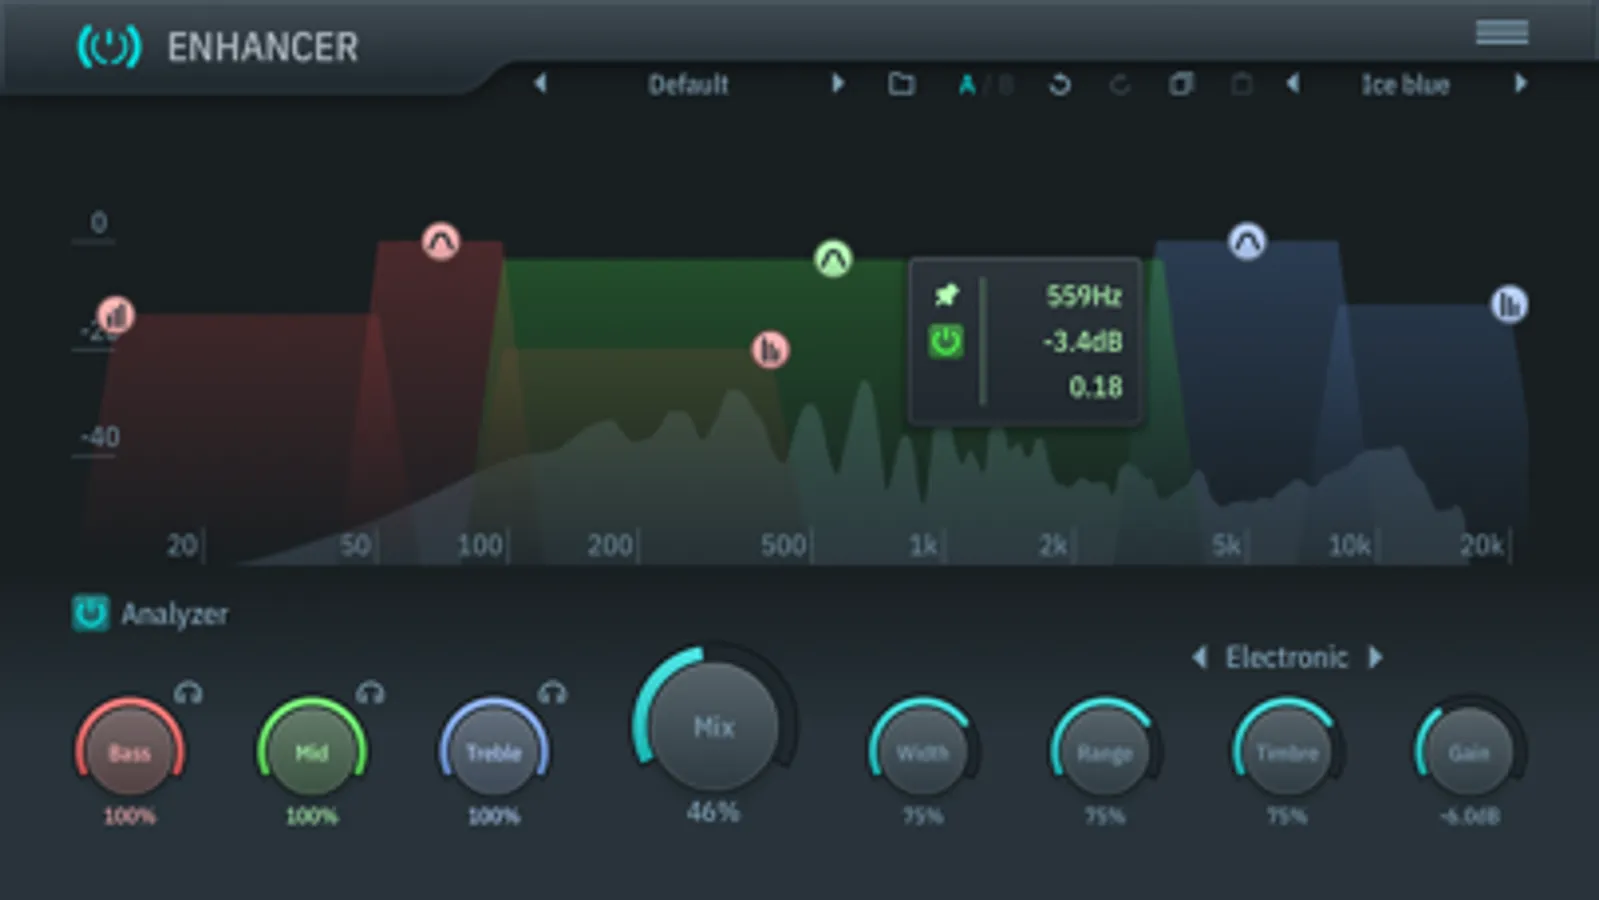Click the Bass value 100%

pos(130,816)
